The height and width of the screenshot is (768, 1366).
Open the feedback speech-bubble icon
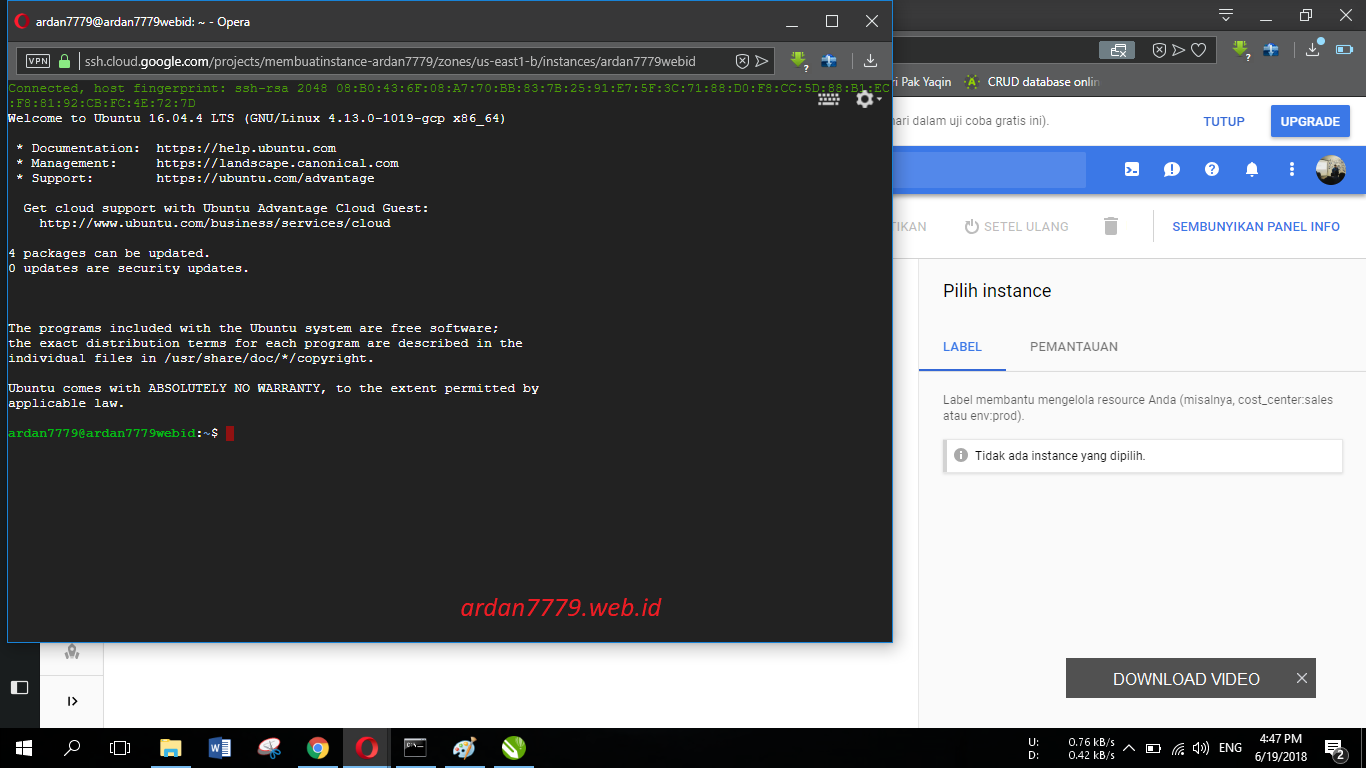[x=1171, y=170]
